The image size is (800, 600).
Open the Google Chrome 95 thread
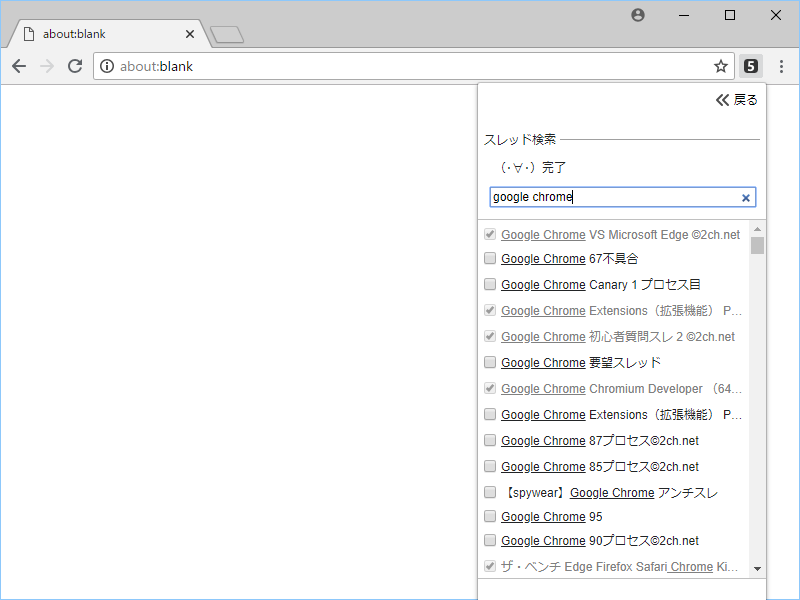click(552, 517)
